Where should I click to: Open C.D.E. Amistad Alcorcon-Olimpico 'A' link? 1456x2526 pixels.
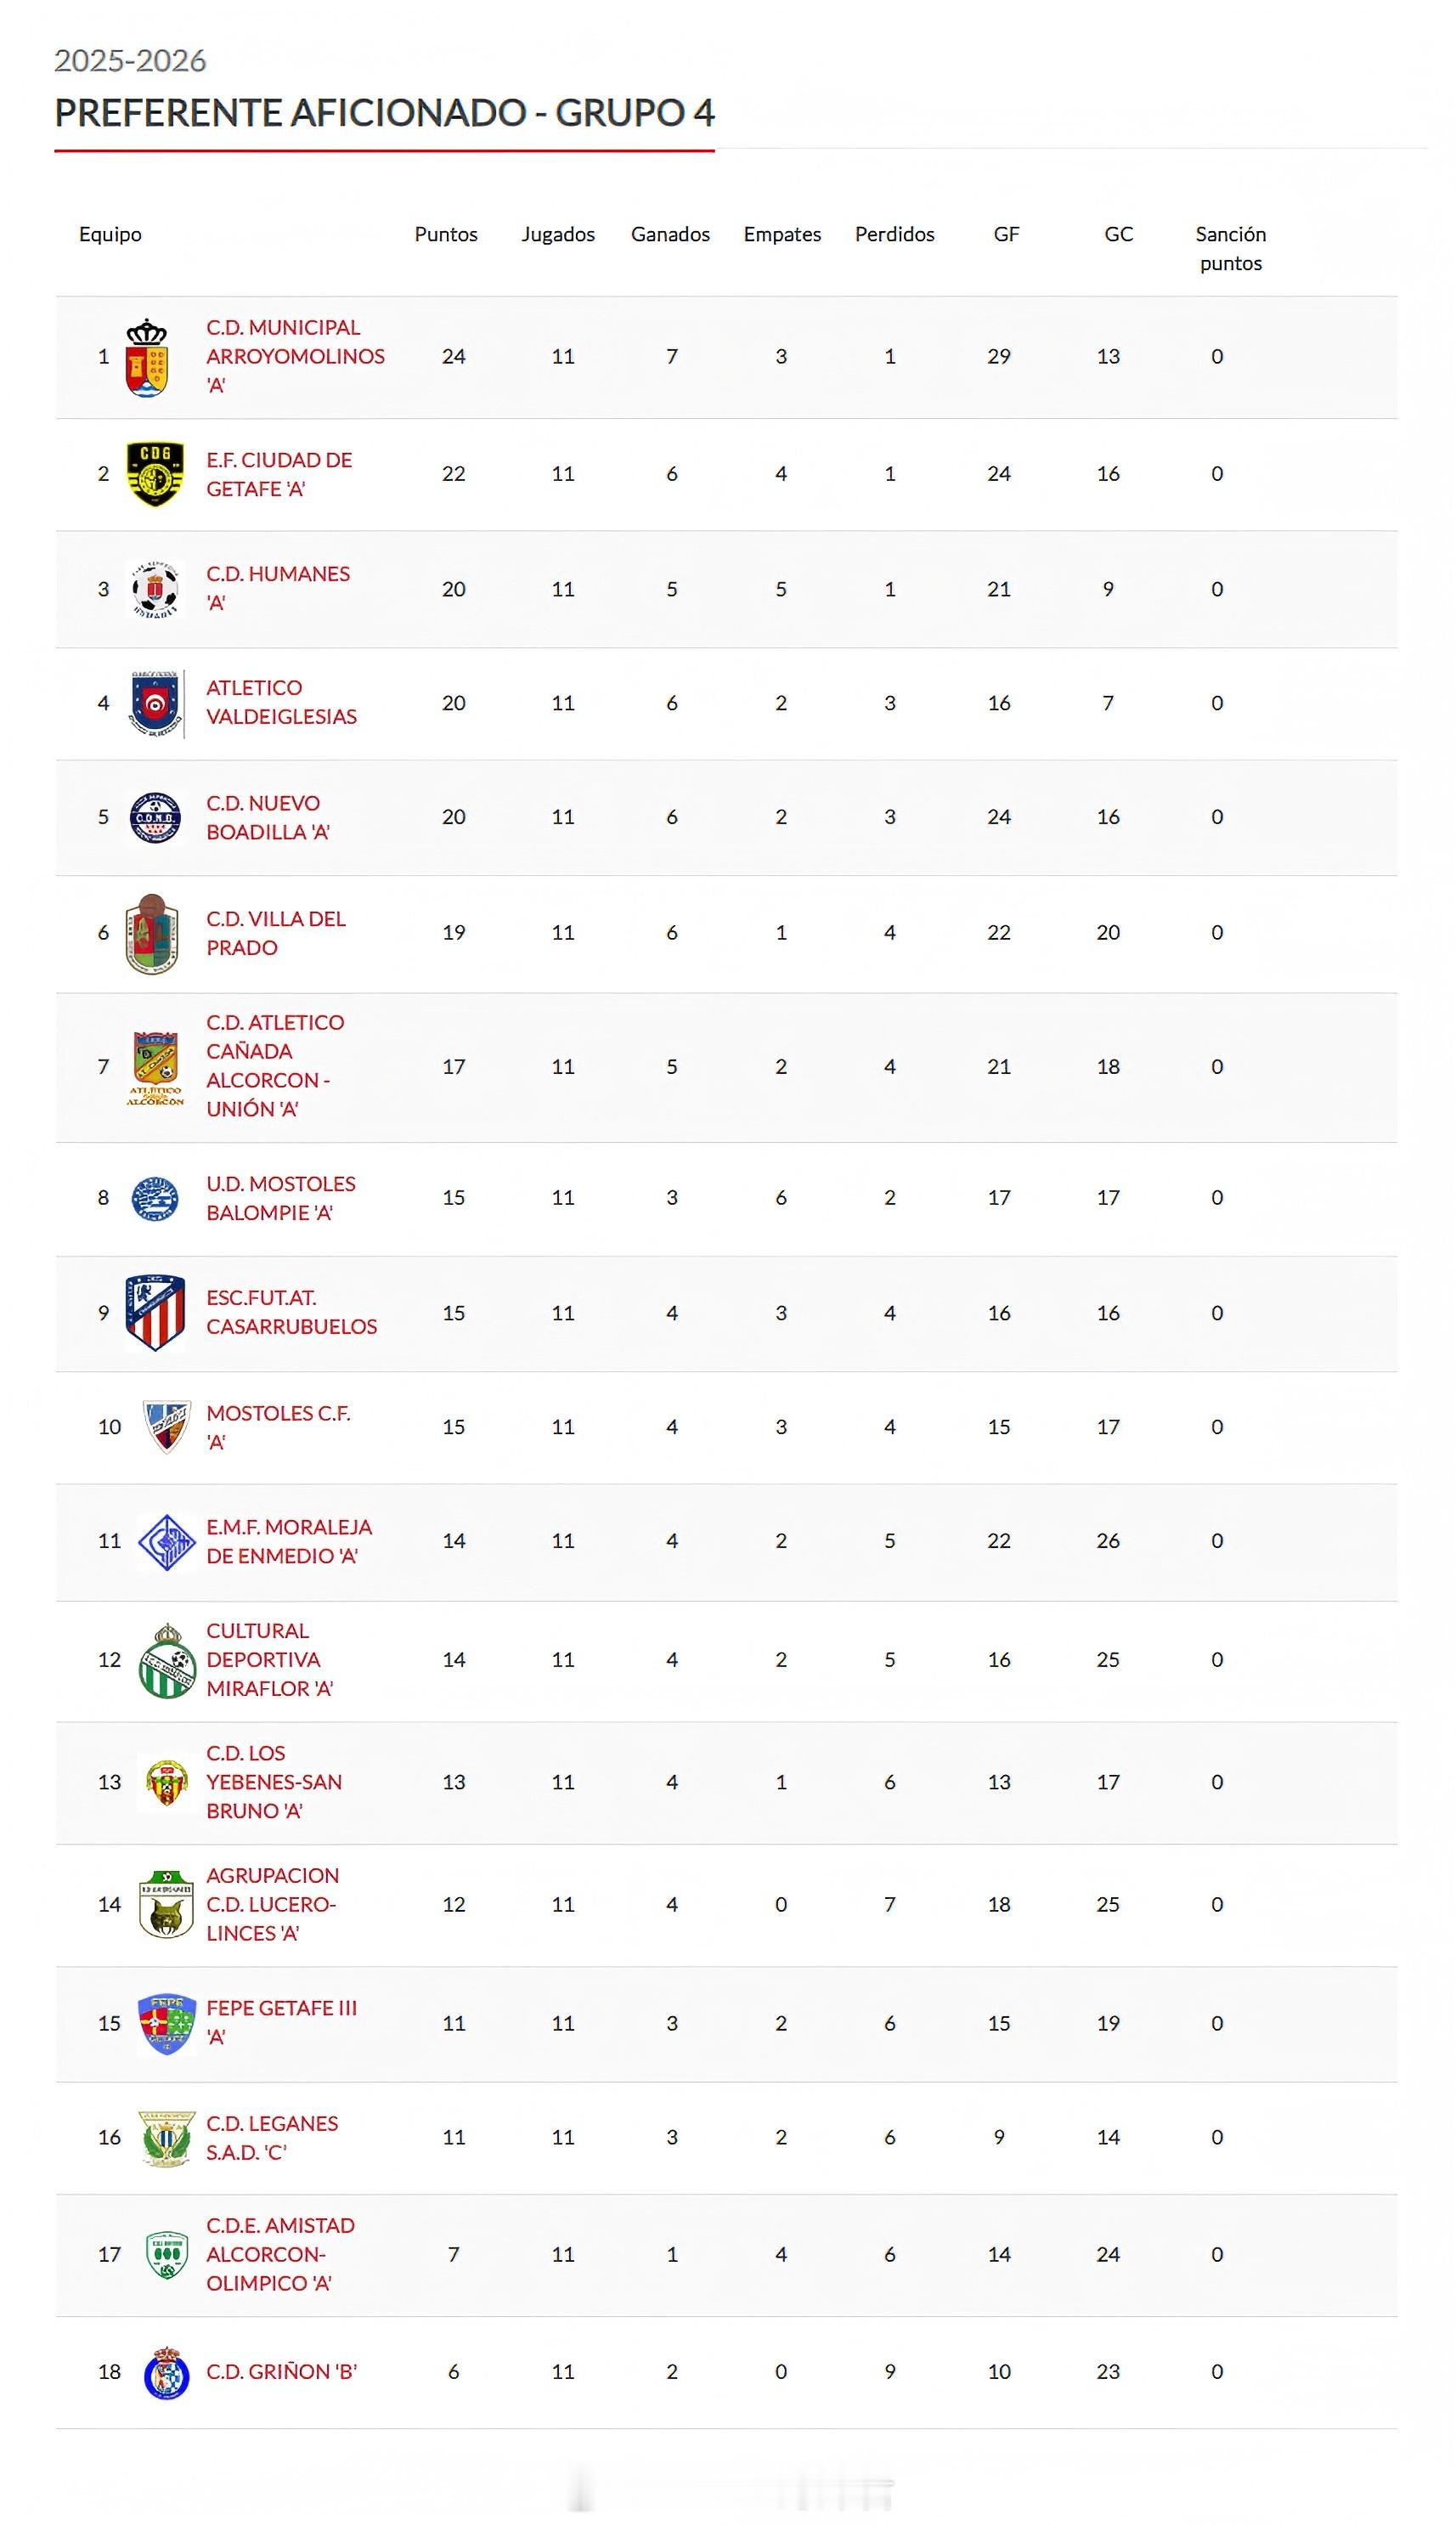(x=280, y=2254)
